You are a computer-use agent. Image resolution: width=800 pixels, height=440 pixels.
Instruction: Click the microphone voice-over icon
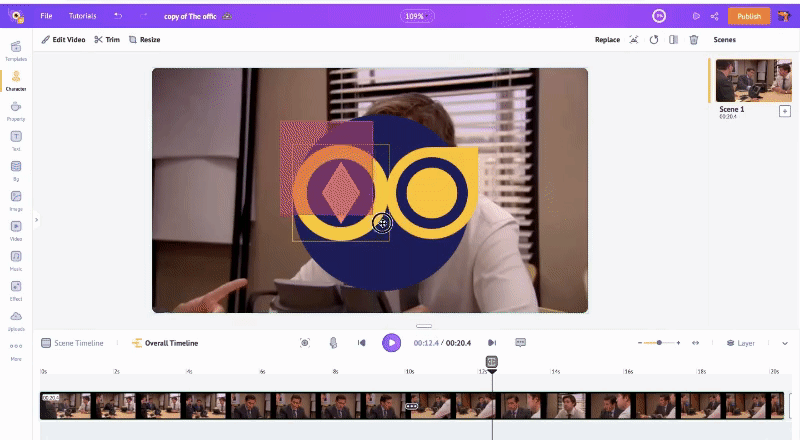pos(333,343)
